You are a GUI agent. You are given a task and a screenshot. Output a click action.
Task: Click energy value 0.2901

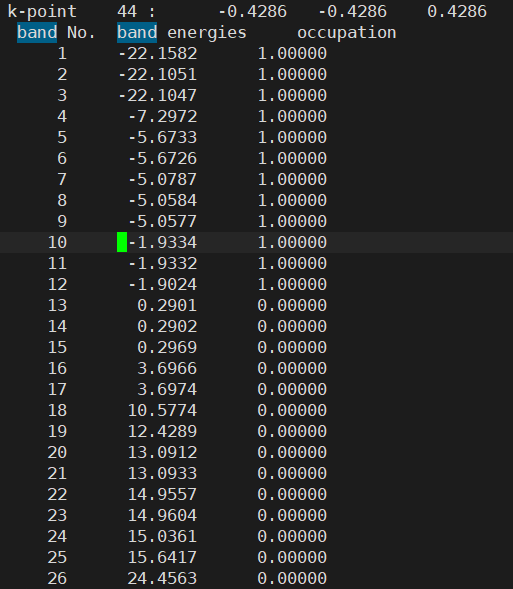point(167,306)
